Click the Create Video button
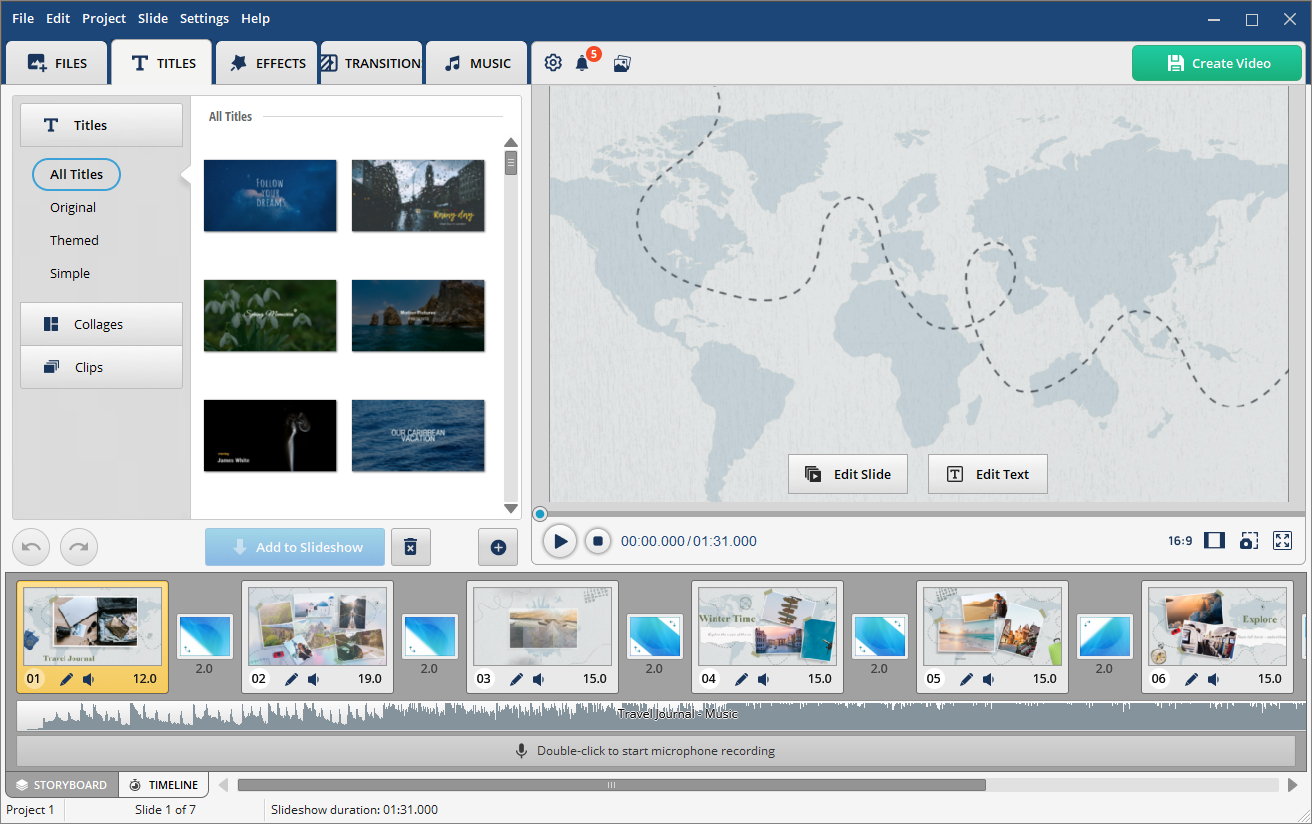This screenshot has width=1312, height=824. click(x=1217, y=63)
